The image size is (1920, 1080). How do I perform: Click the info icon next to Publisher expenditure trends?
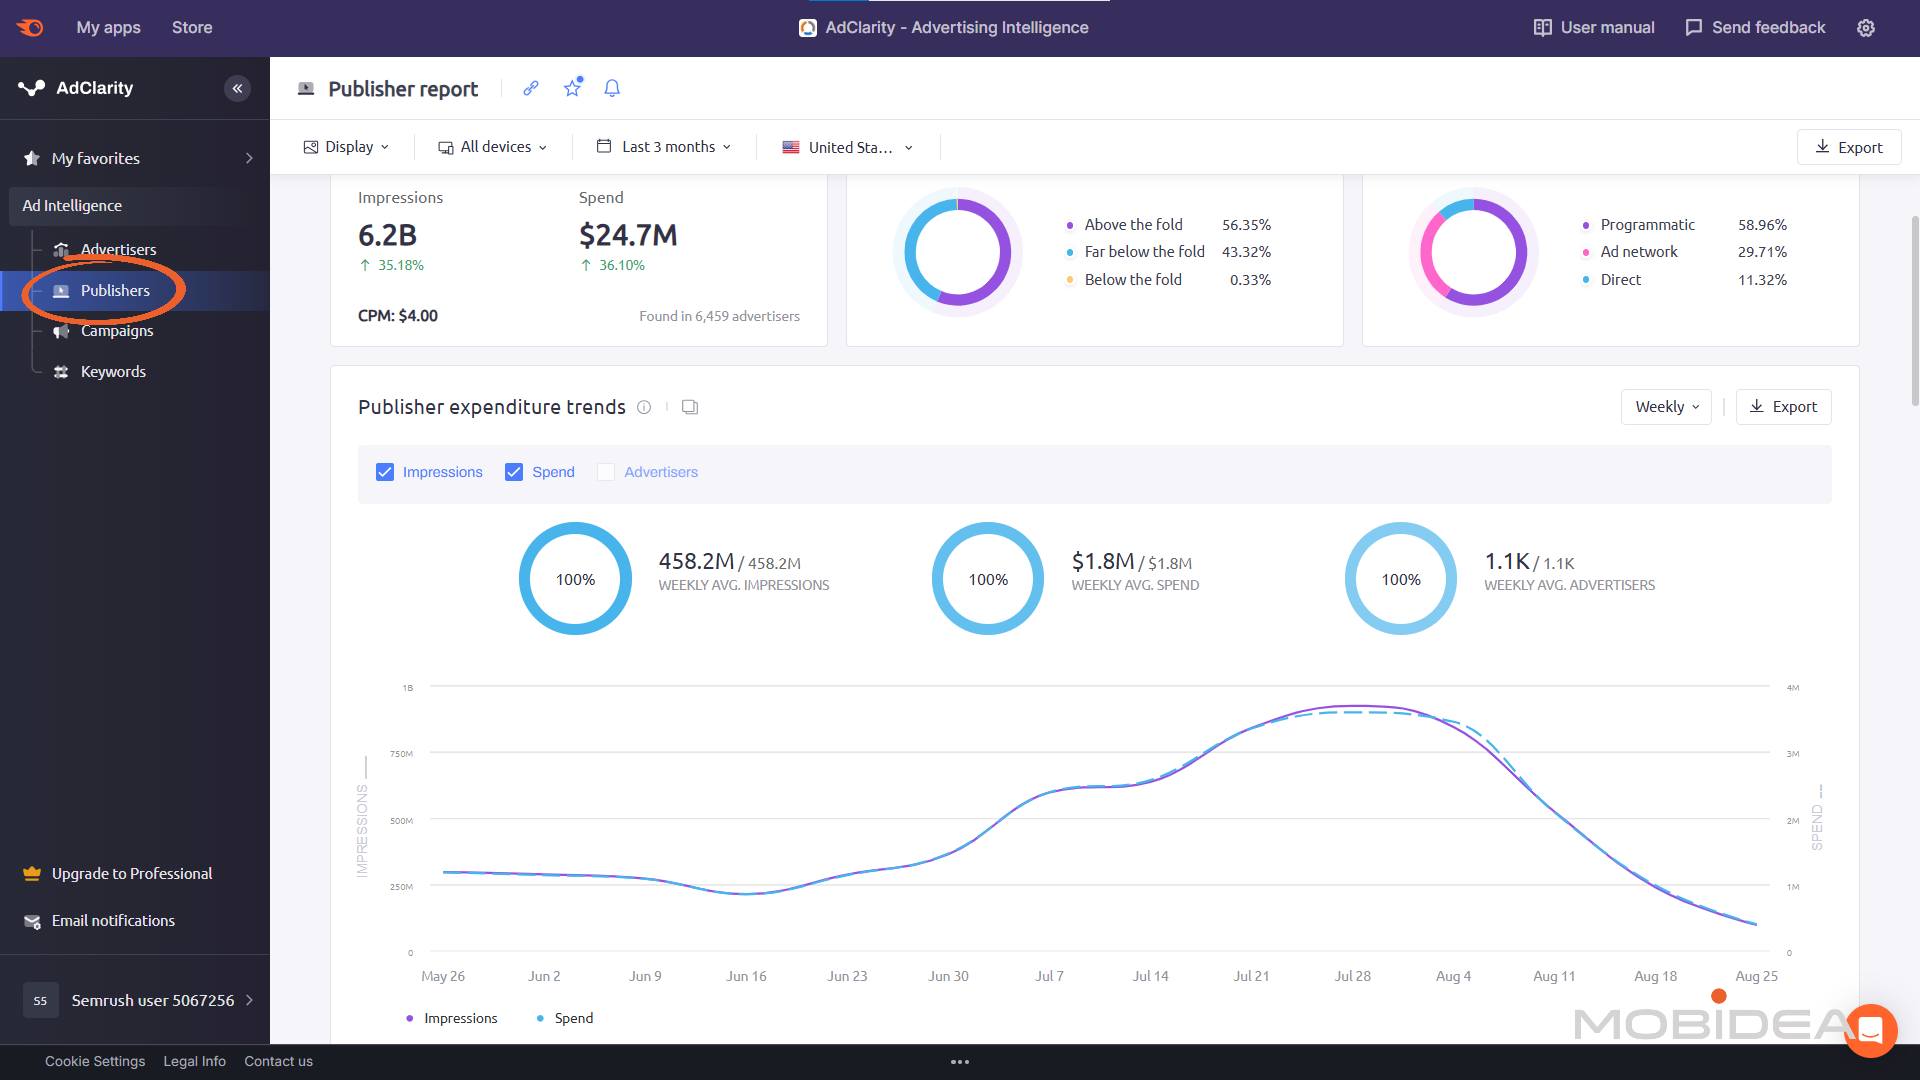[644, 407]
